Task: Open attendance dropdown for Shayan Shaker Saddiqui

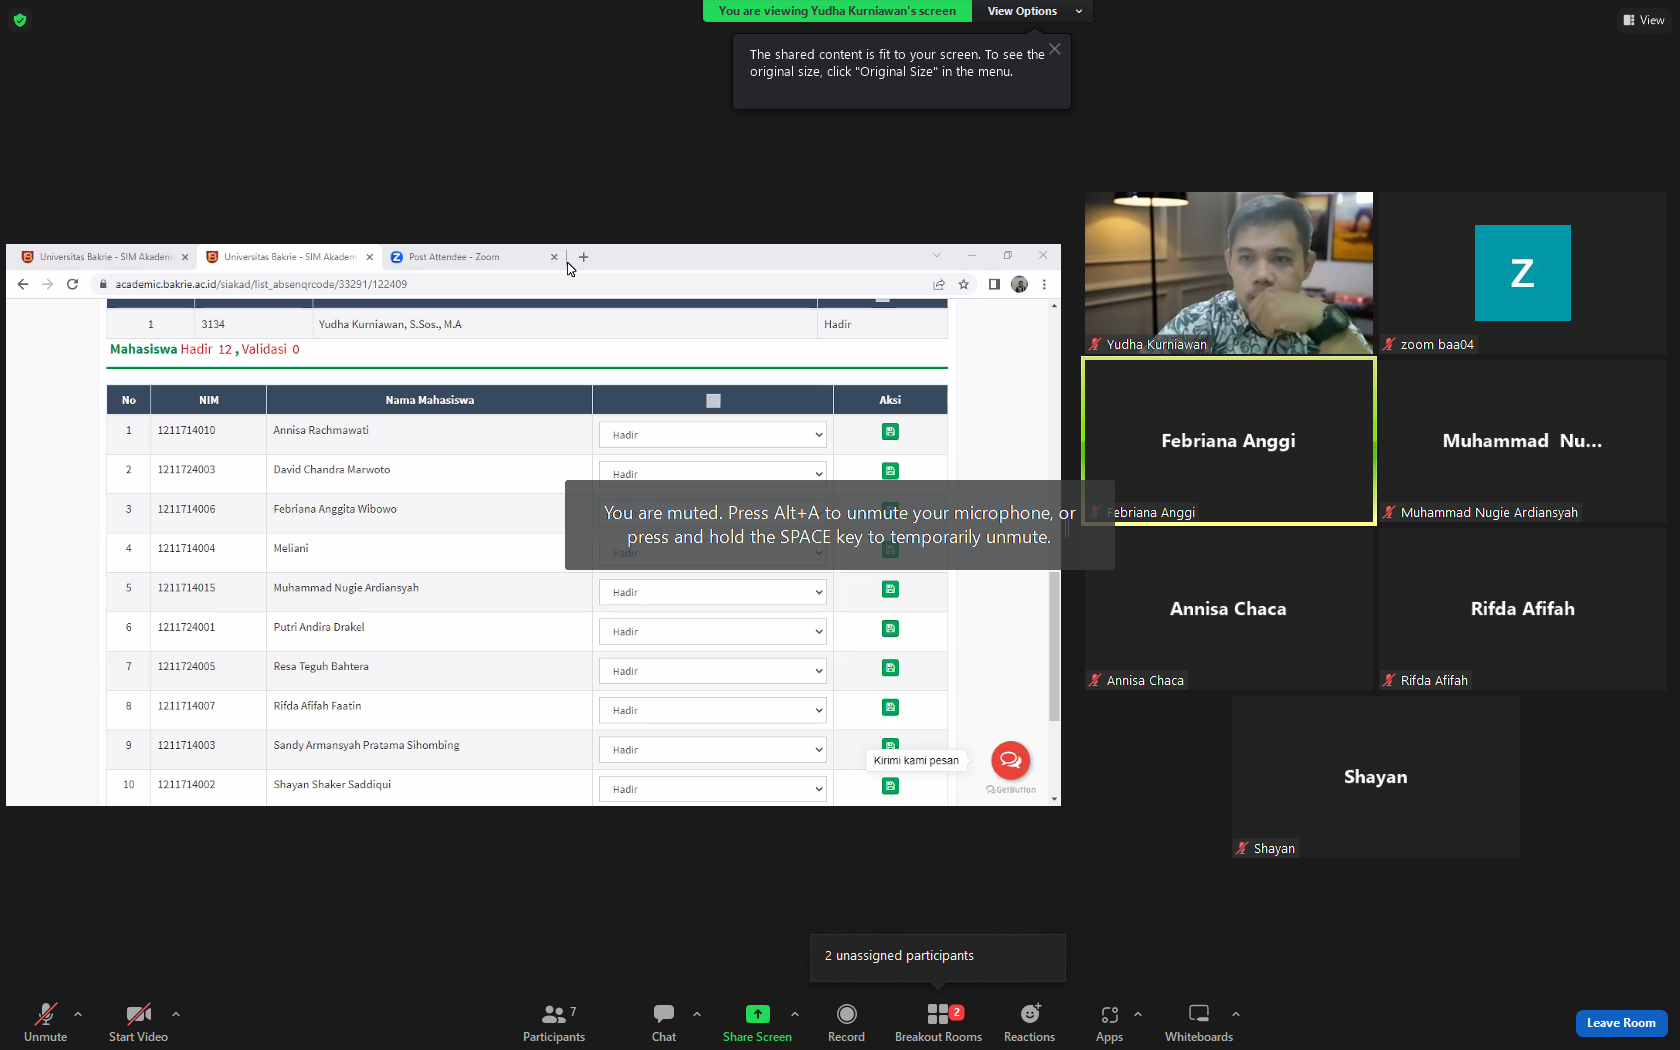Action: (x=713, y=789)
